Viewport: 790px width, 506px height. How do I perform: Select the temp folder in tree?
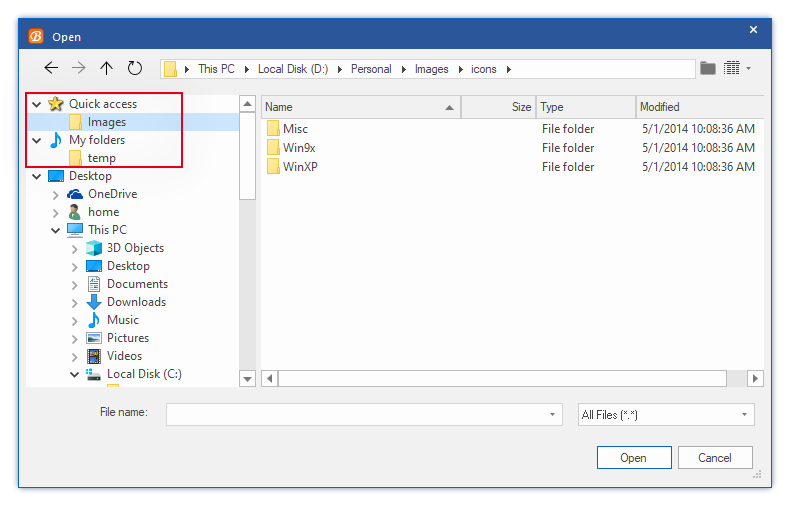point(102,158)
